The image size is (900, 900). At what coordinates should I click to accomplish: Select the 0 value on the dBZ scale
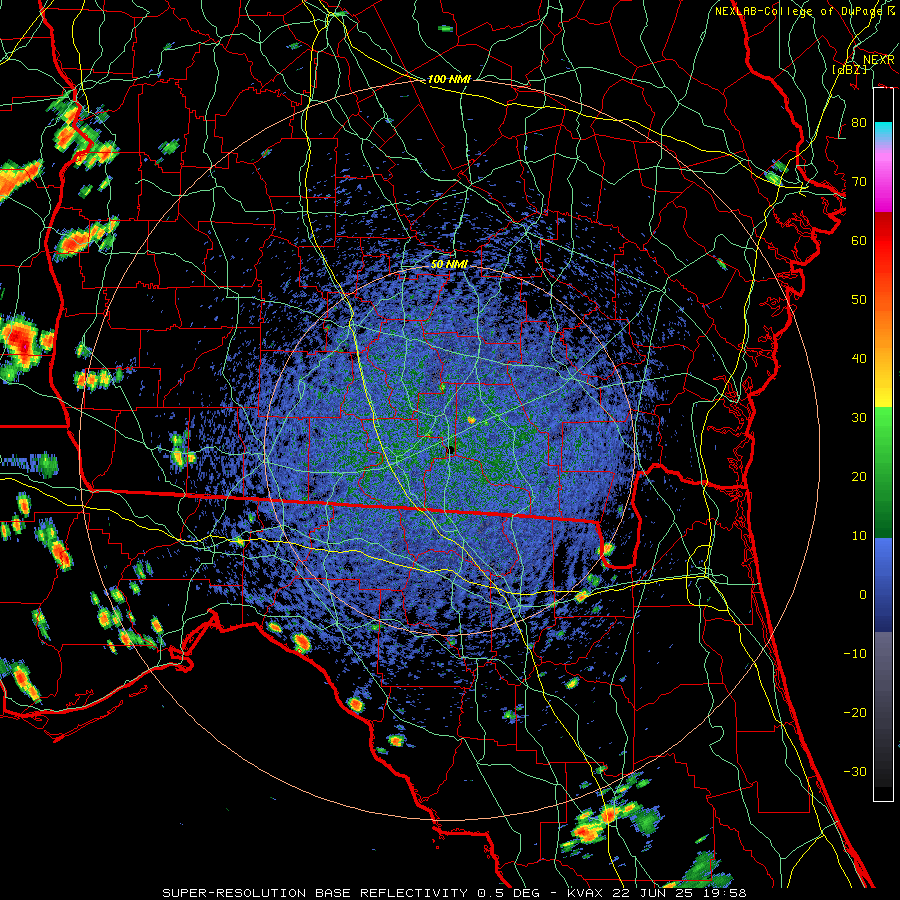(863, 595)
